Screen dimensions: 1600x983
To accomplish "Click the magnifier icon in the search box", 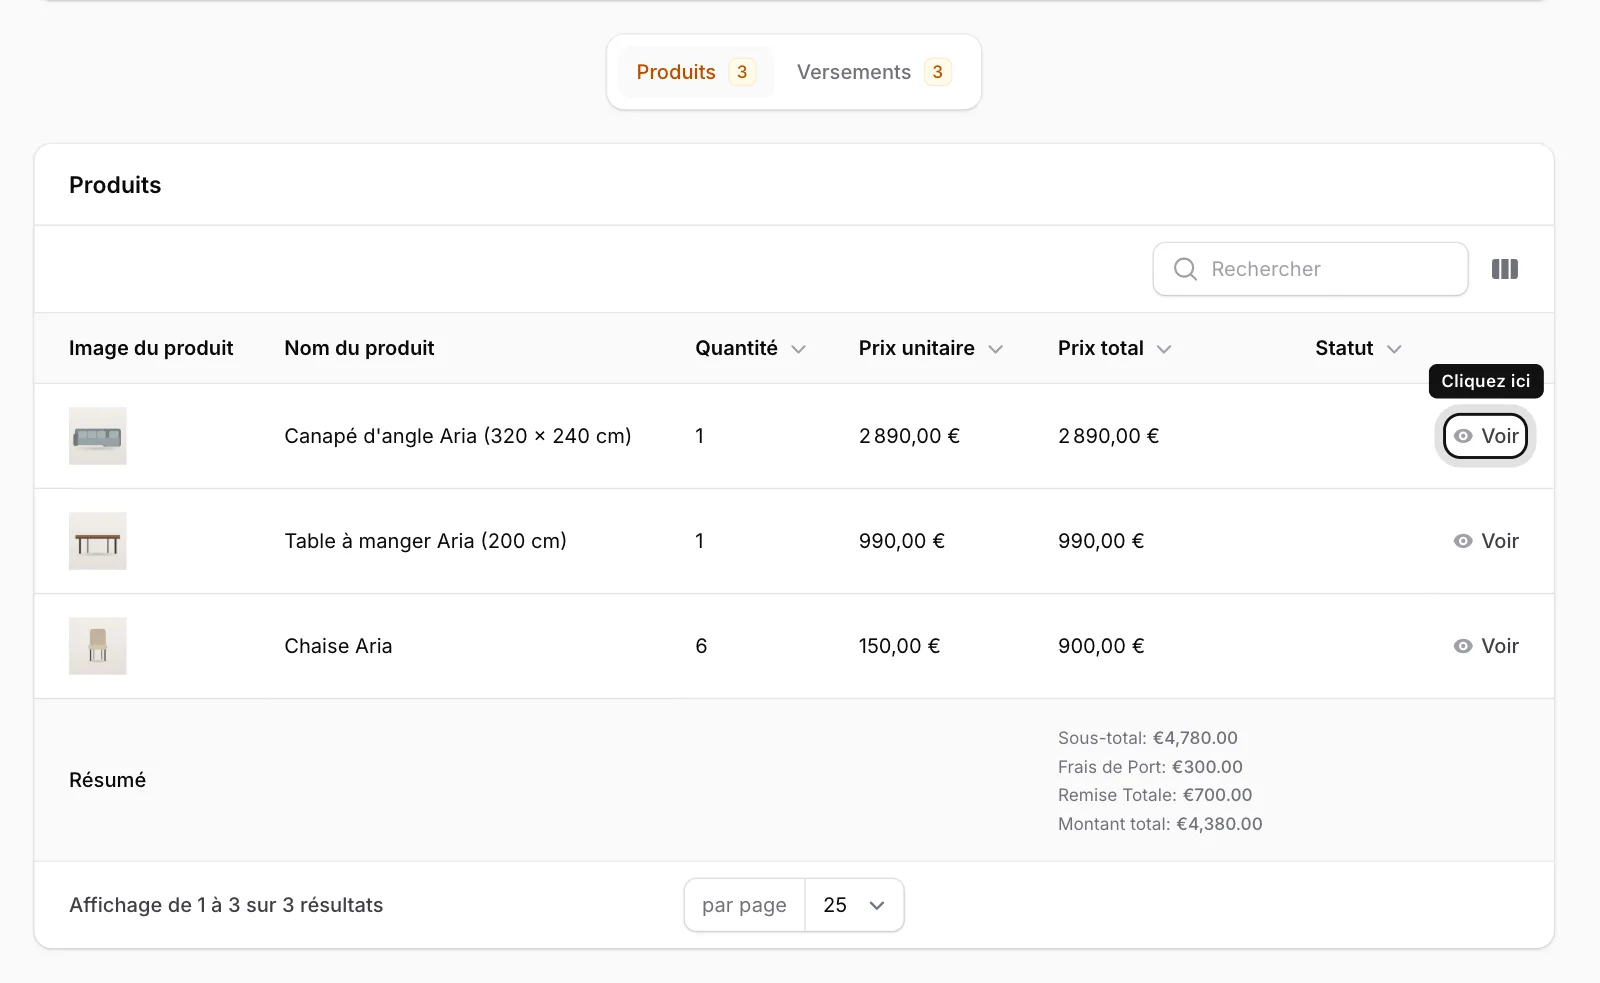I will [x=1185, y=269].
